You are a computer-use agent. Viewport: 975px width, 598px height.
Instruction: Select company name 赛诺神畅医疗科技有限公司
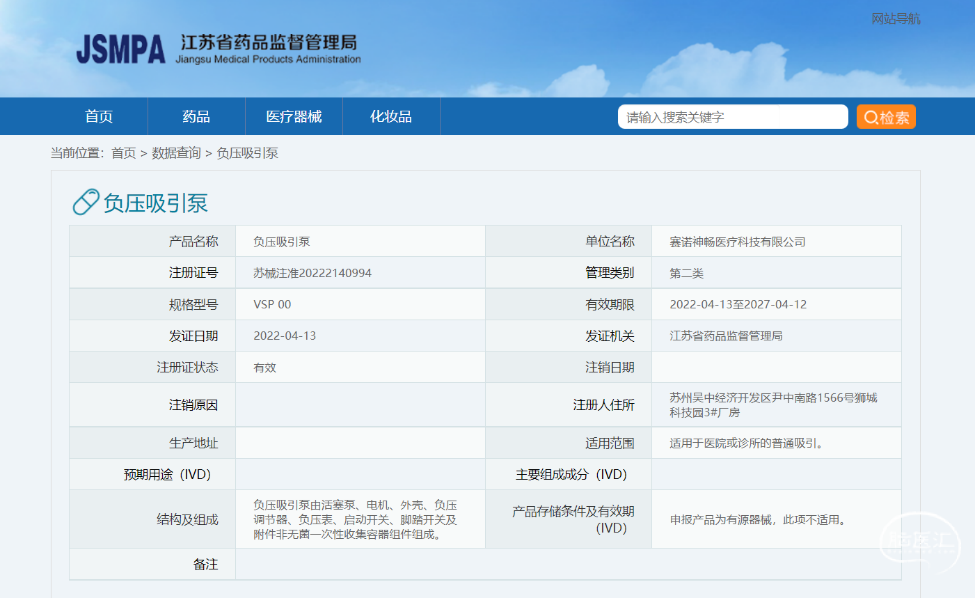pos(737,242)
